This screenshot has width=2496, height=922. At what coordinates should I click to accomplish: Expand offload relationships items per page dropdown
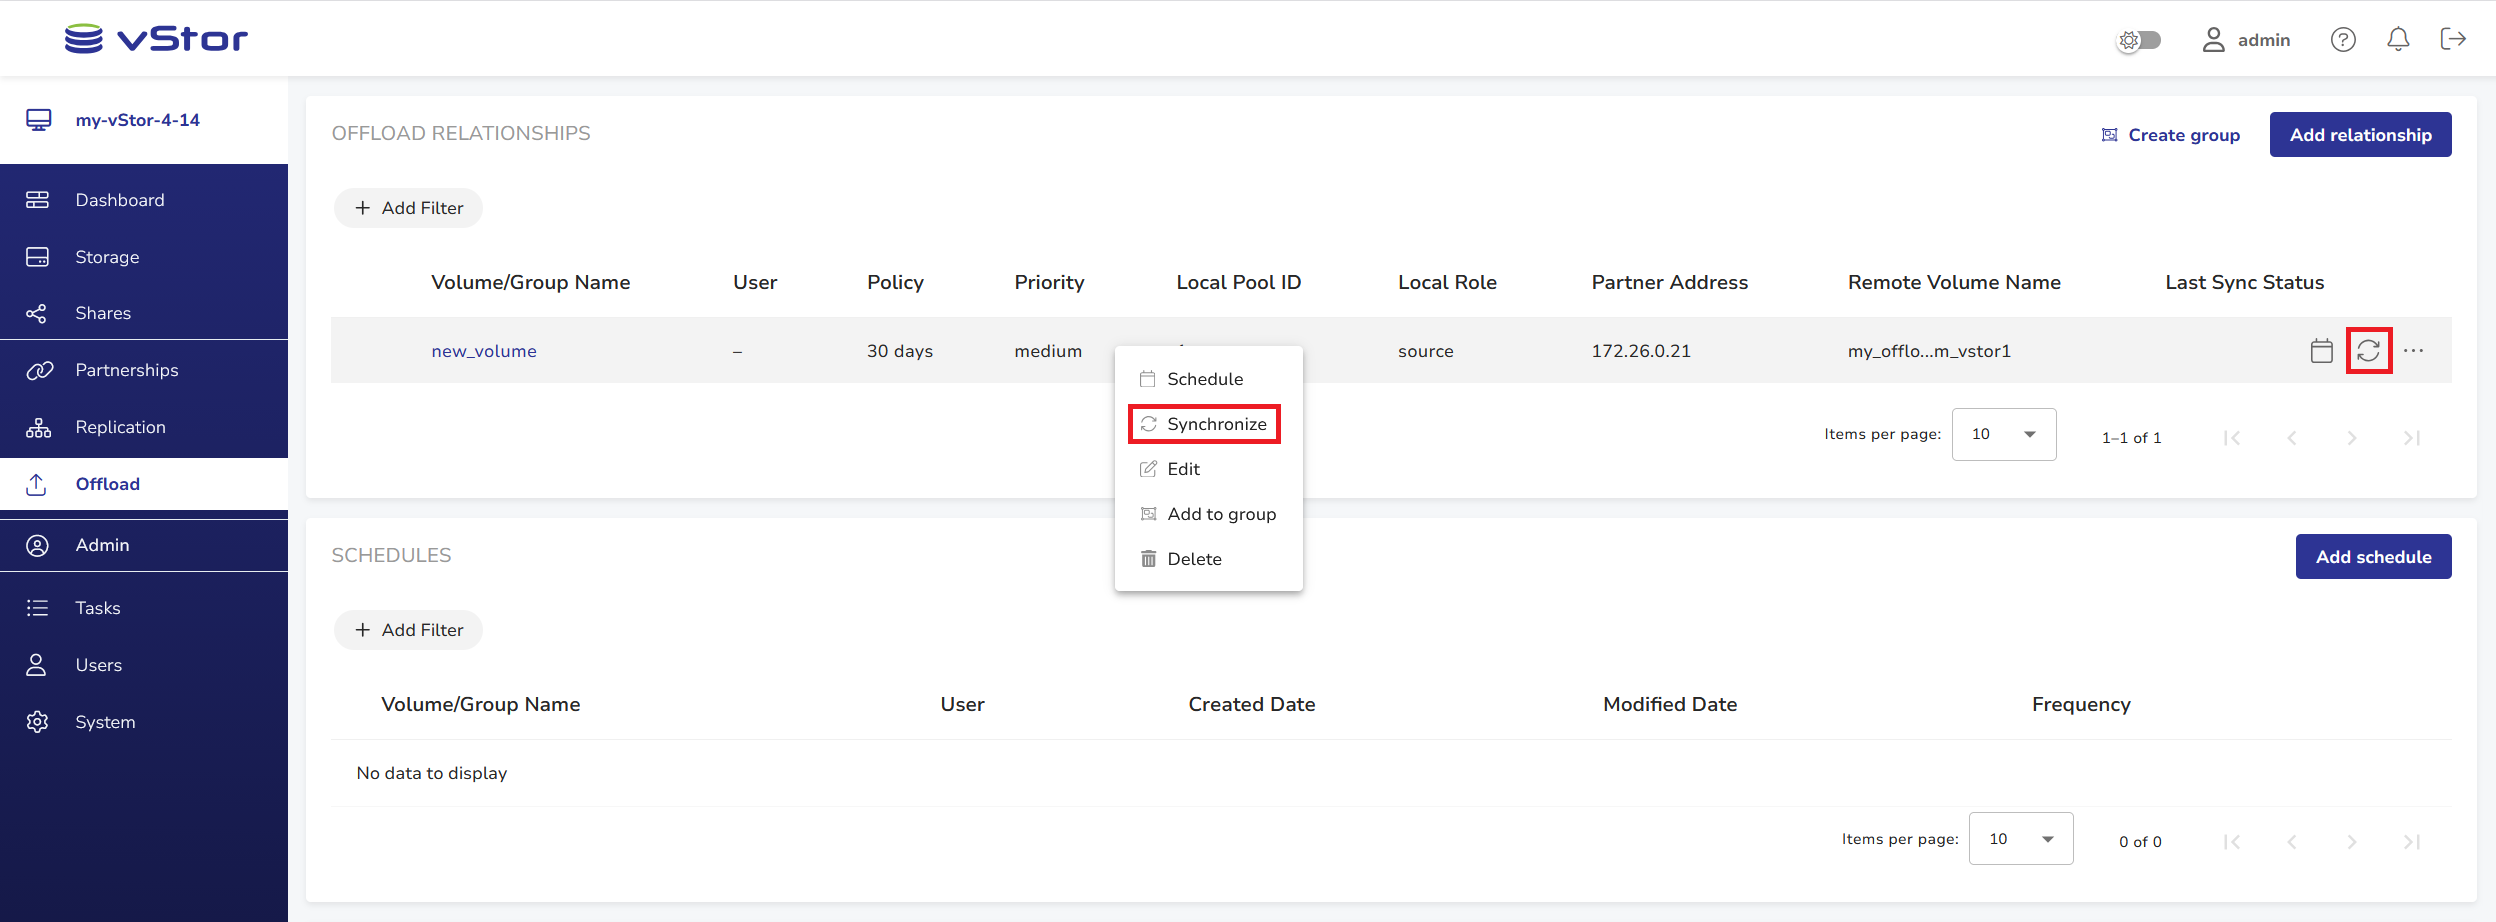point(2003,434)
